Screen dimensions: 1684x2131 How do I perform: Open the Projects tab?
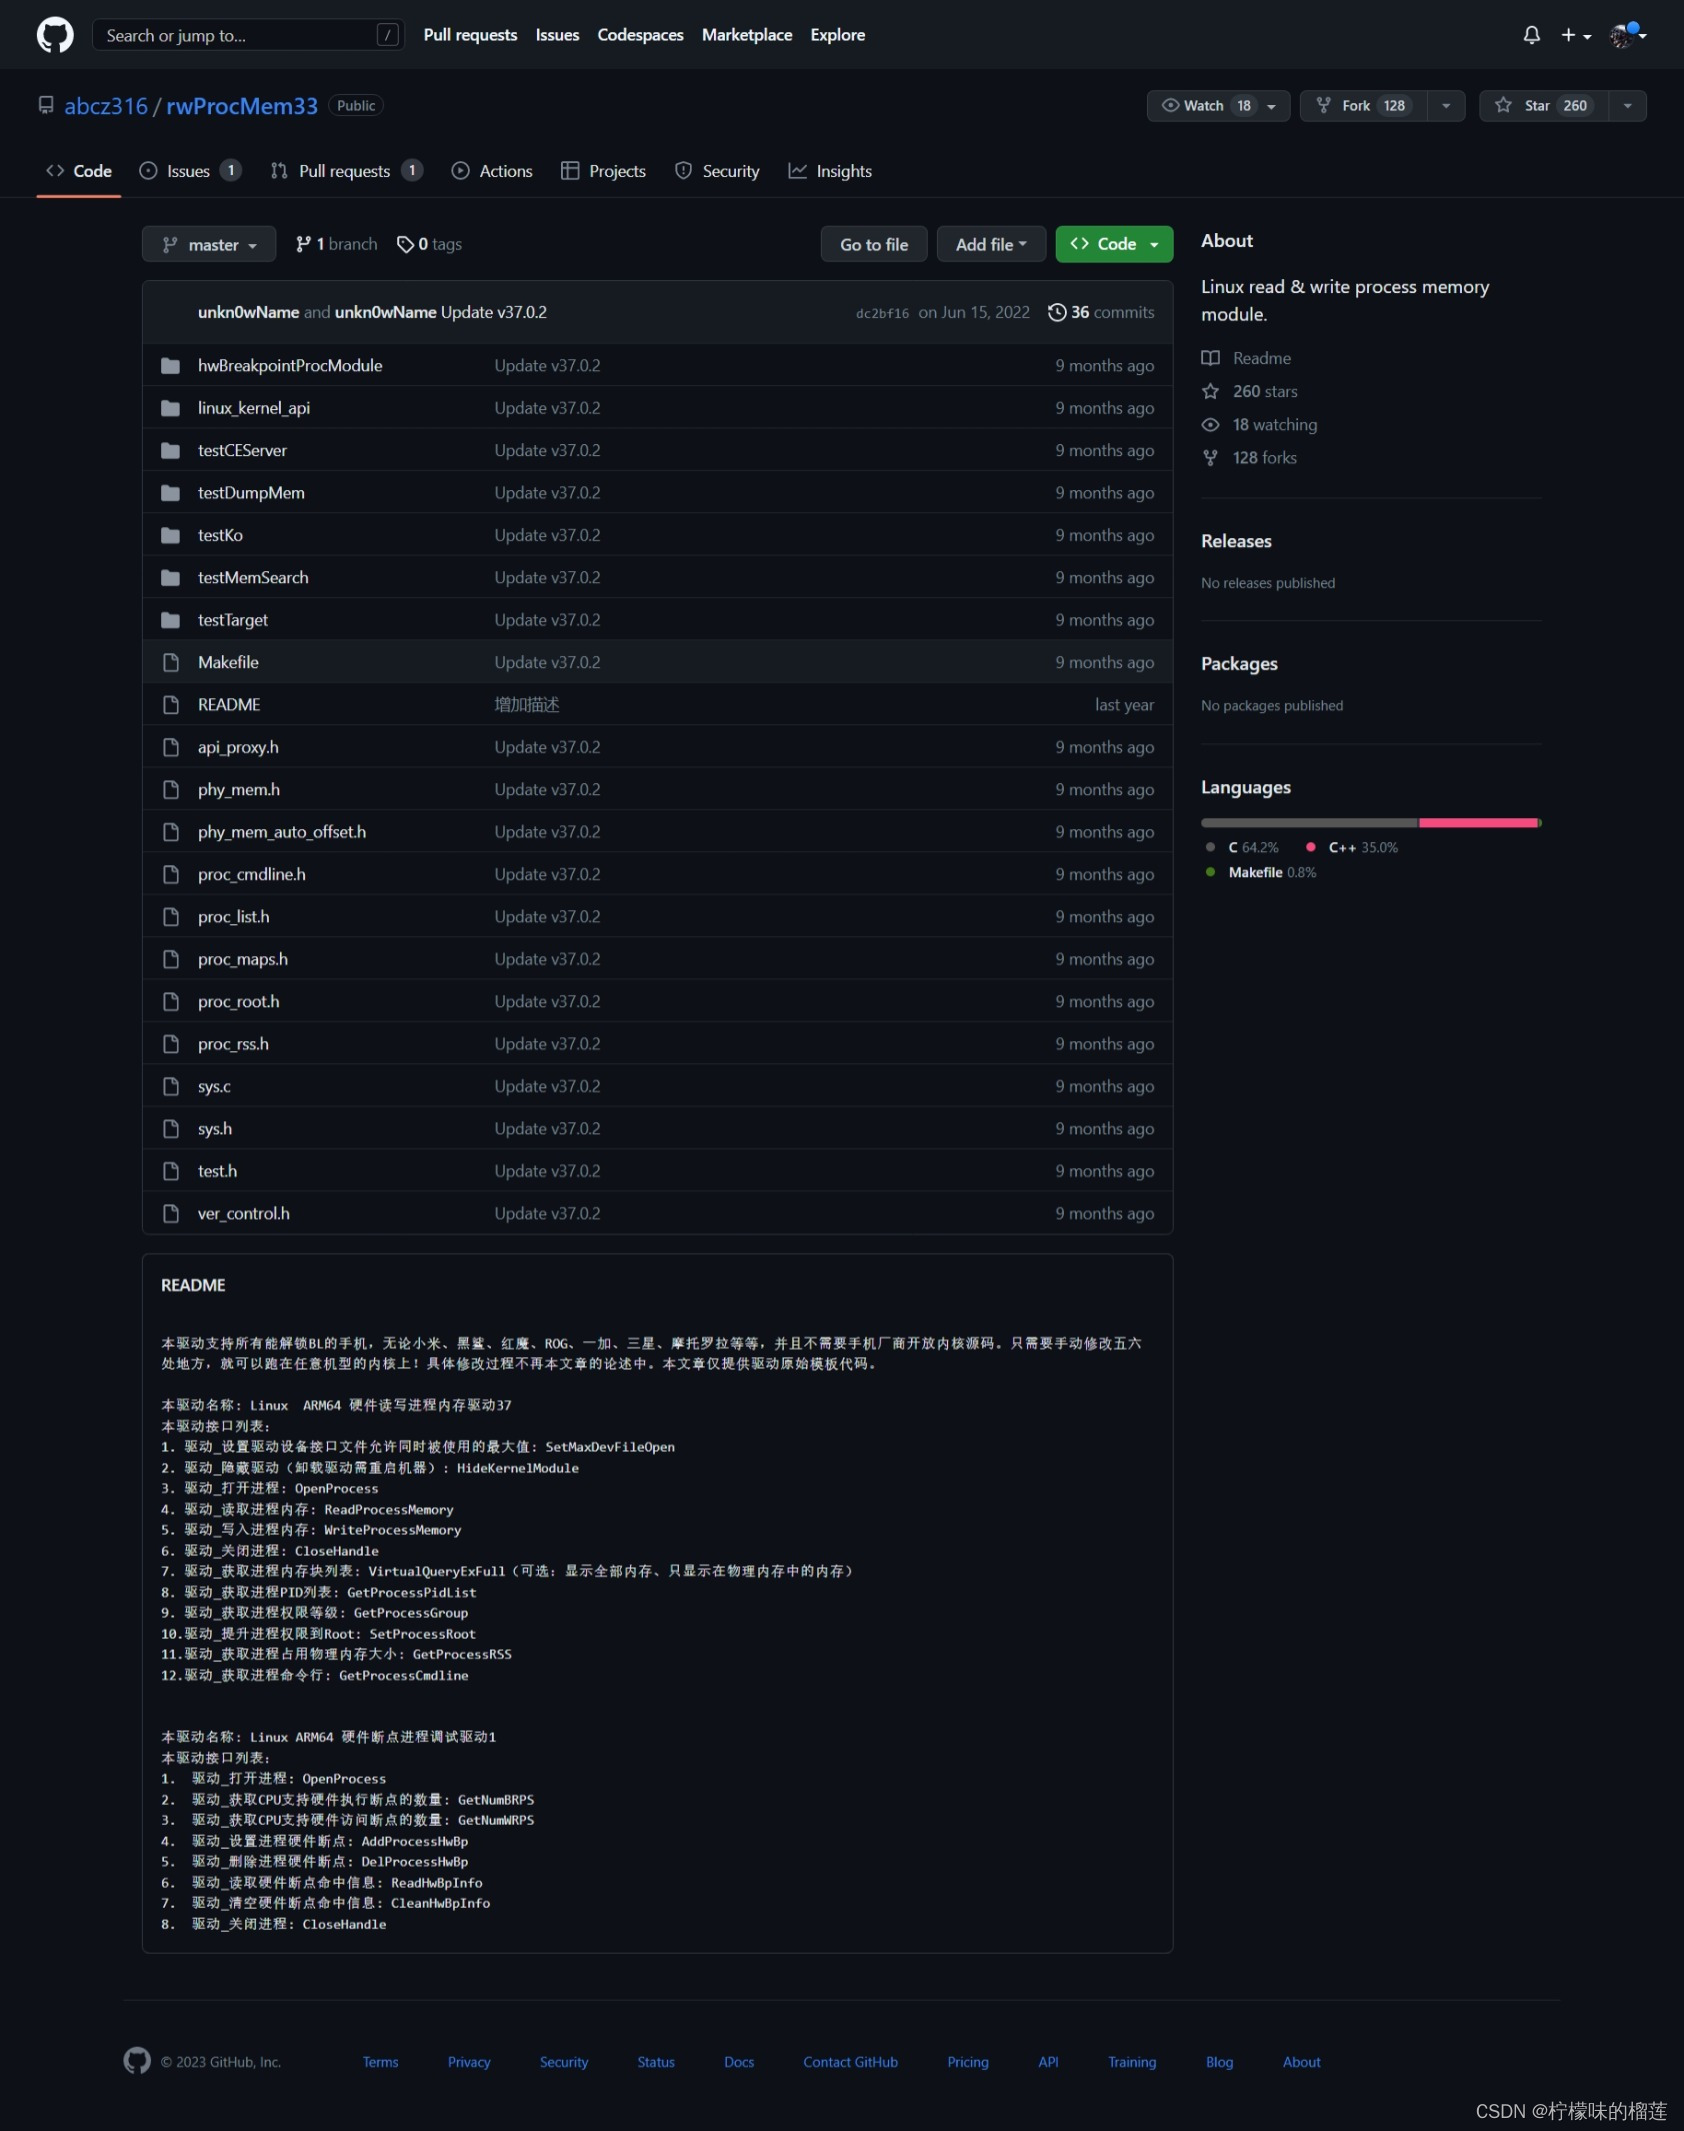[603, 171]
